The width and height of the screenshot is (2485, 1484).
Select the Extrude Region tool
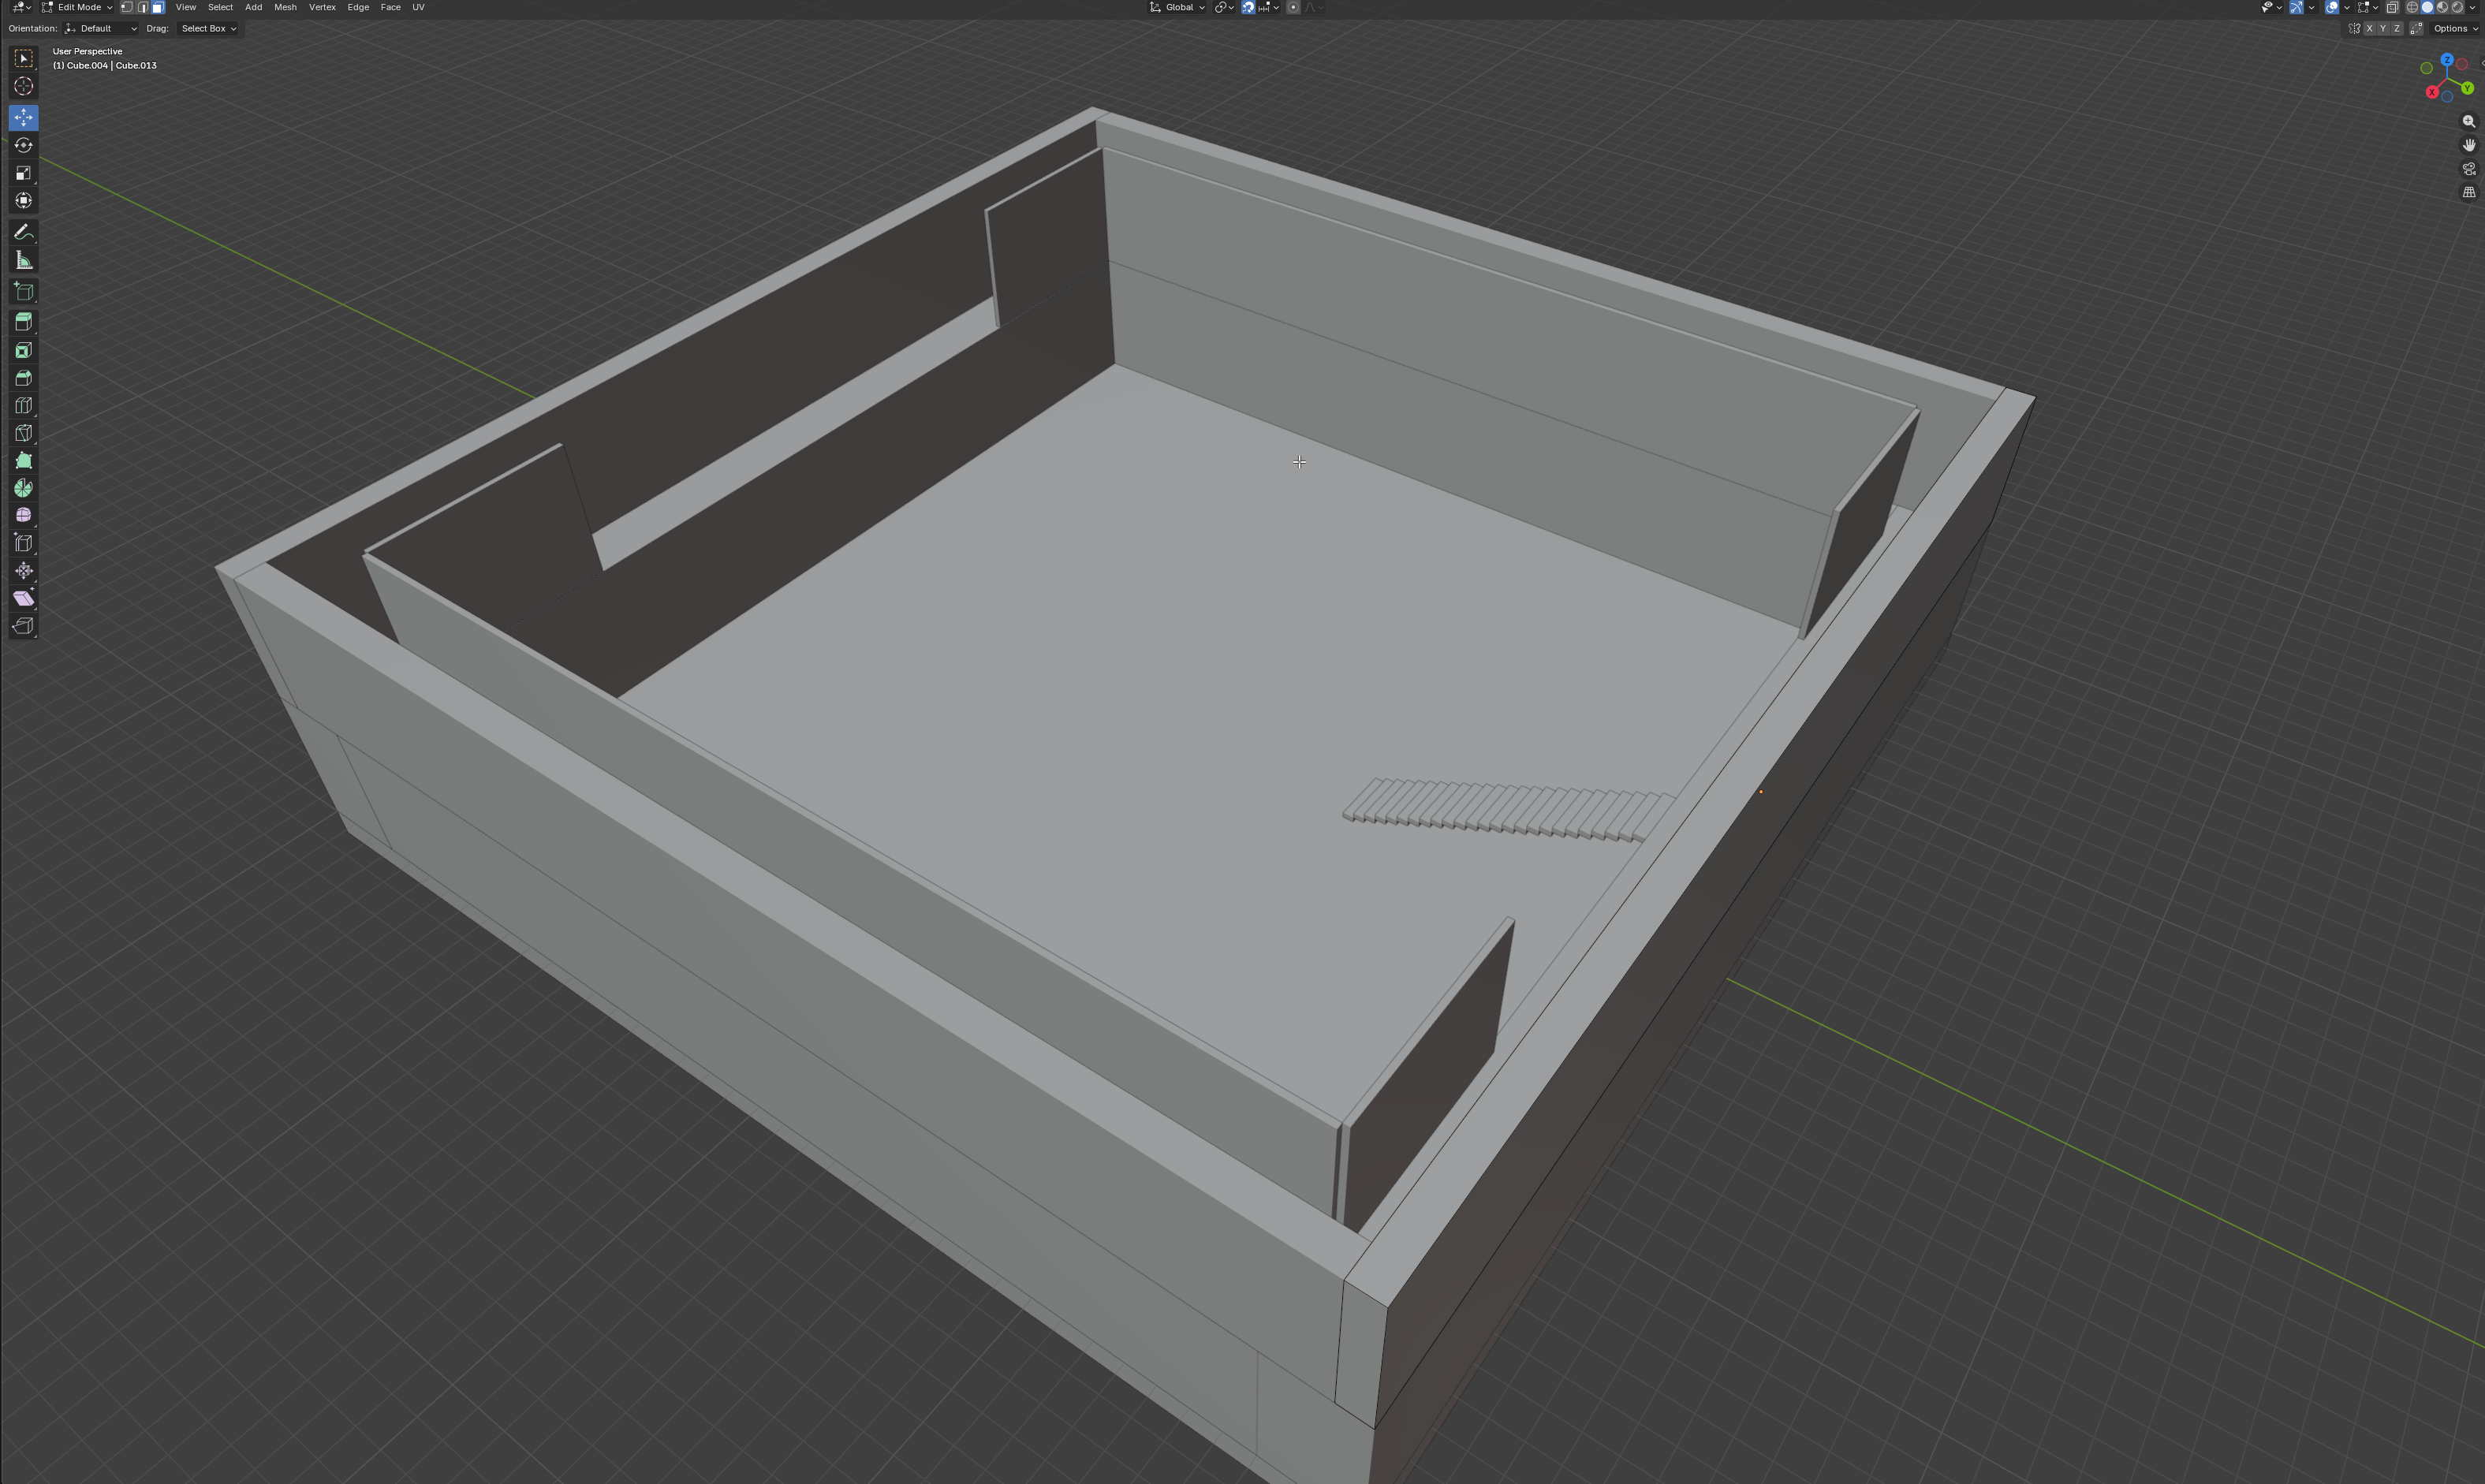click(x=23, y=322)
